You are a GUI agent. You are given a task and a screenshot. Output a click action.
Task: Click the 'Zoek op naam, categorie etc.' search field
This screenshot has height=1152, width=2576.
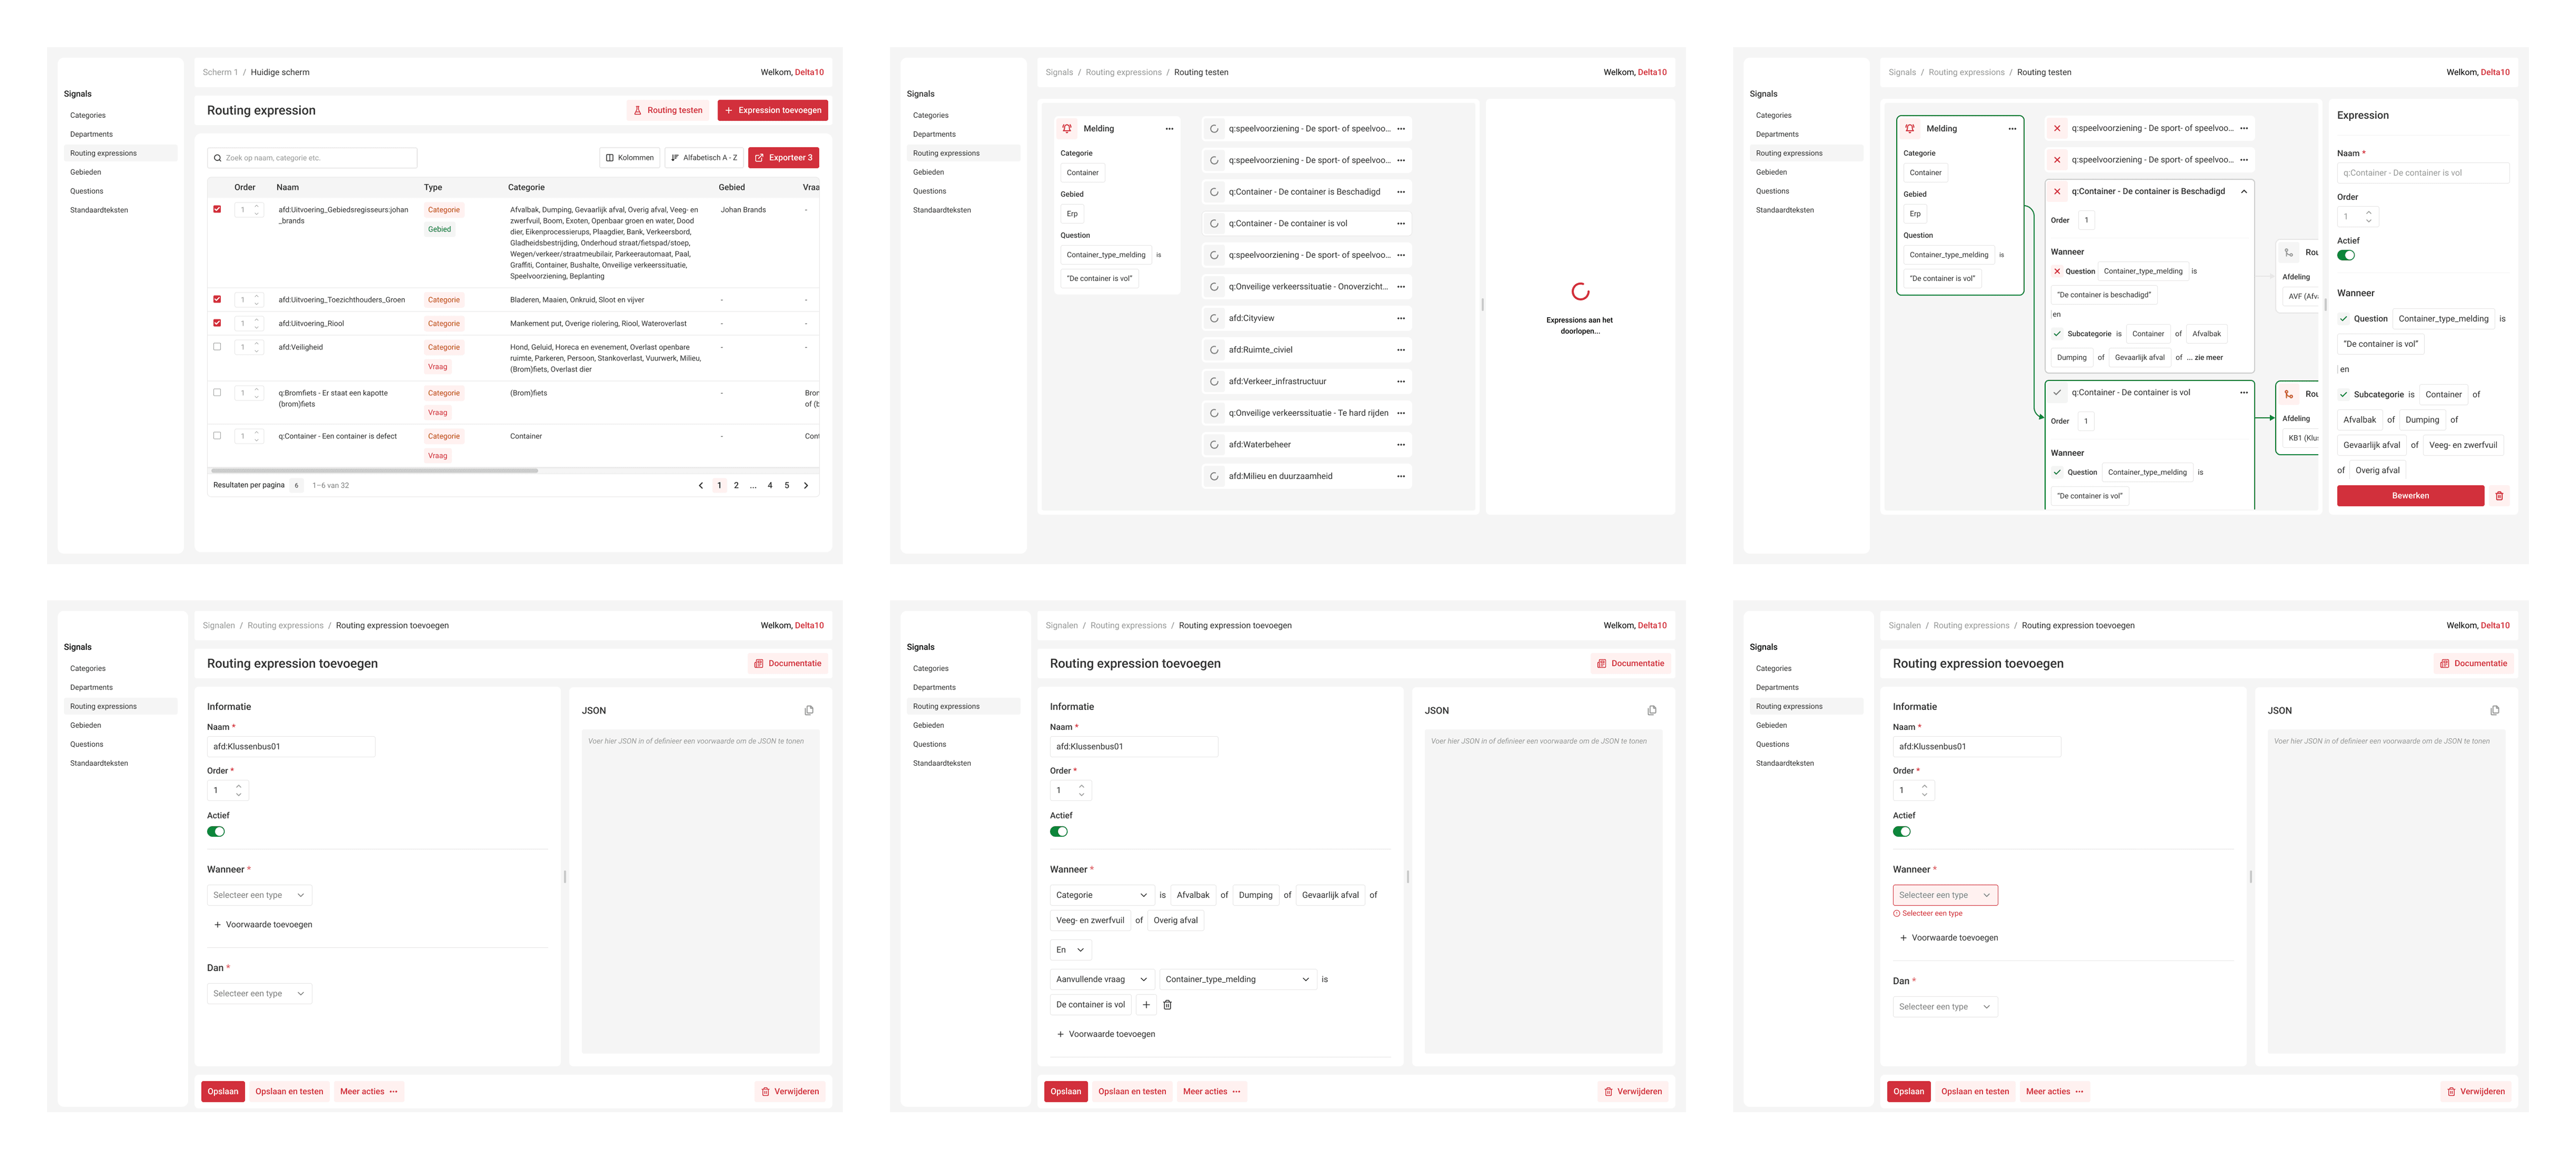312,158
